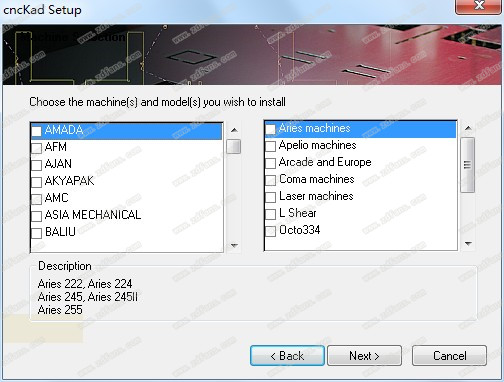This screenshot has width=504, height=382.
Task: Select the AKYAPAK list entry
Action: coord(69,181)
